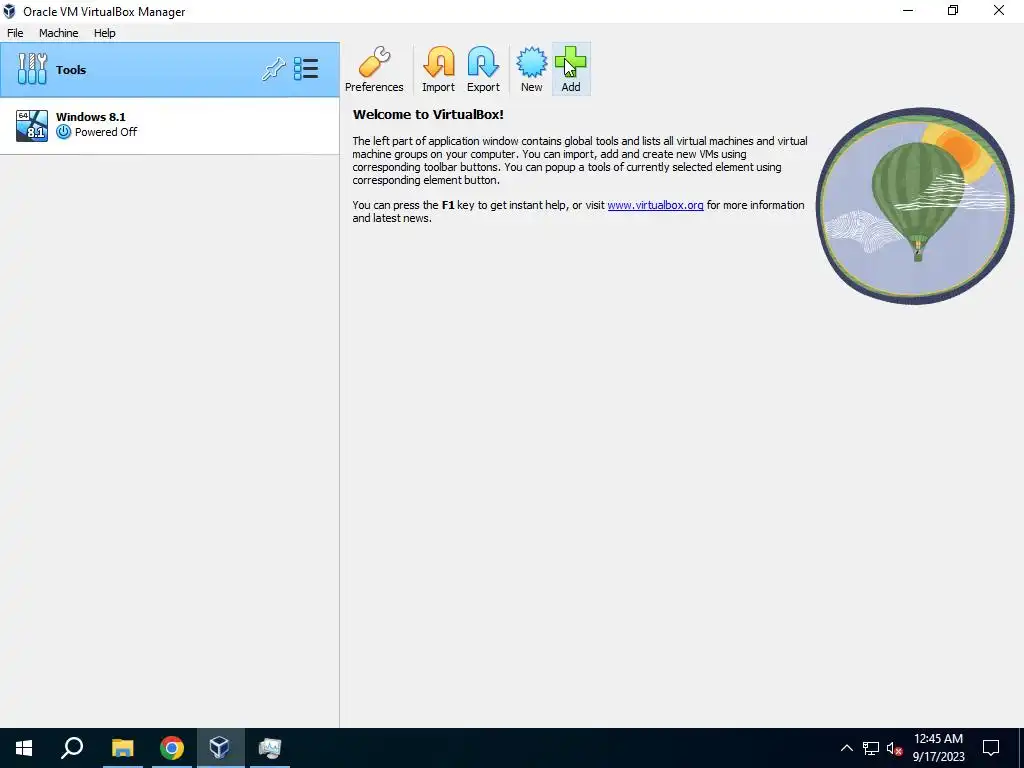
Task: Open the Windows Start menu
Action: [x=24, y=748]
